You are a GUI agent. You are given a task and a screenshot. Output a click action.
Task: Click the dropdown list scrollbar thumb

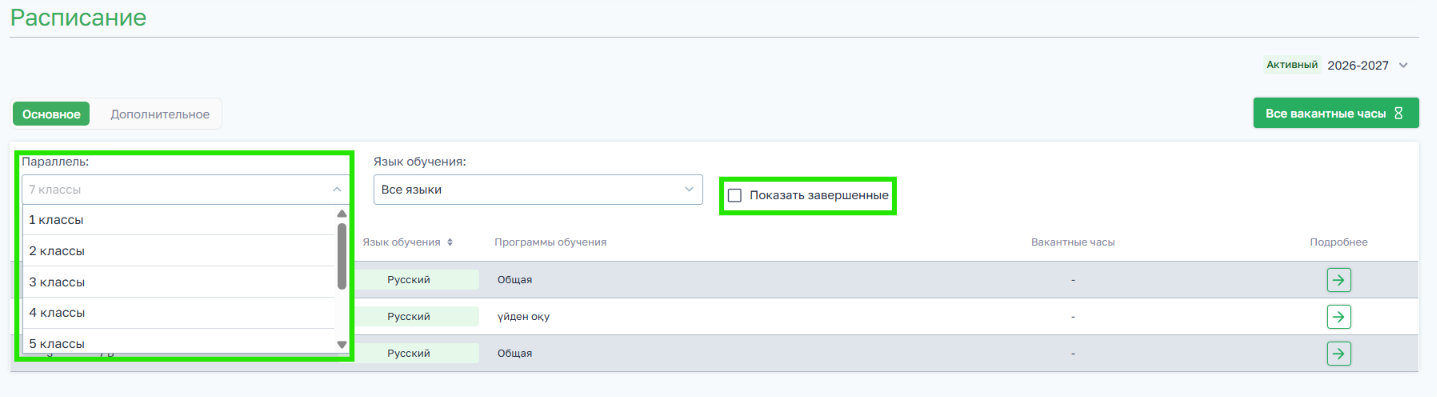point(342,256)
